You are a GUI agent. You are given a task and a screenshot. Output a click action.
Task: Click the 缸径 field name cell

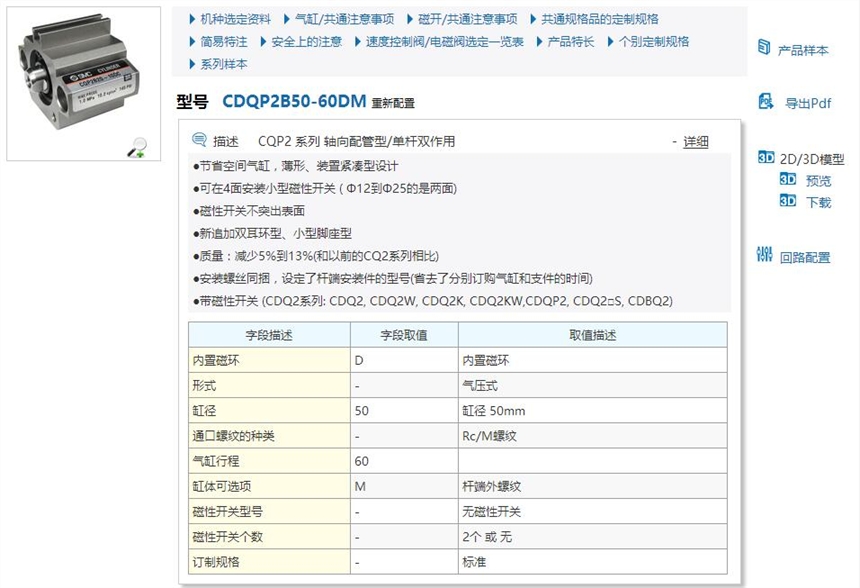(269, 411)
